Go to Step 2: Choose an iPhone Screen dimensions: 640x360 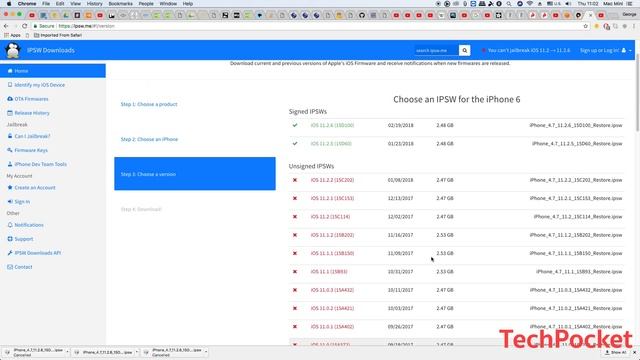point(149,139)
